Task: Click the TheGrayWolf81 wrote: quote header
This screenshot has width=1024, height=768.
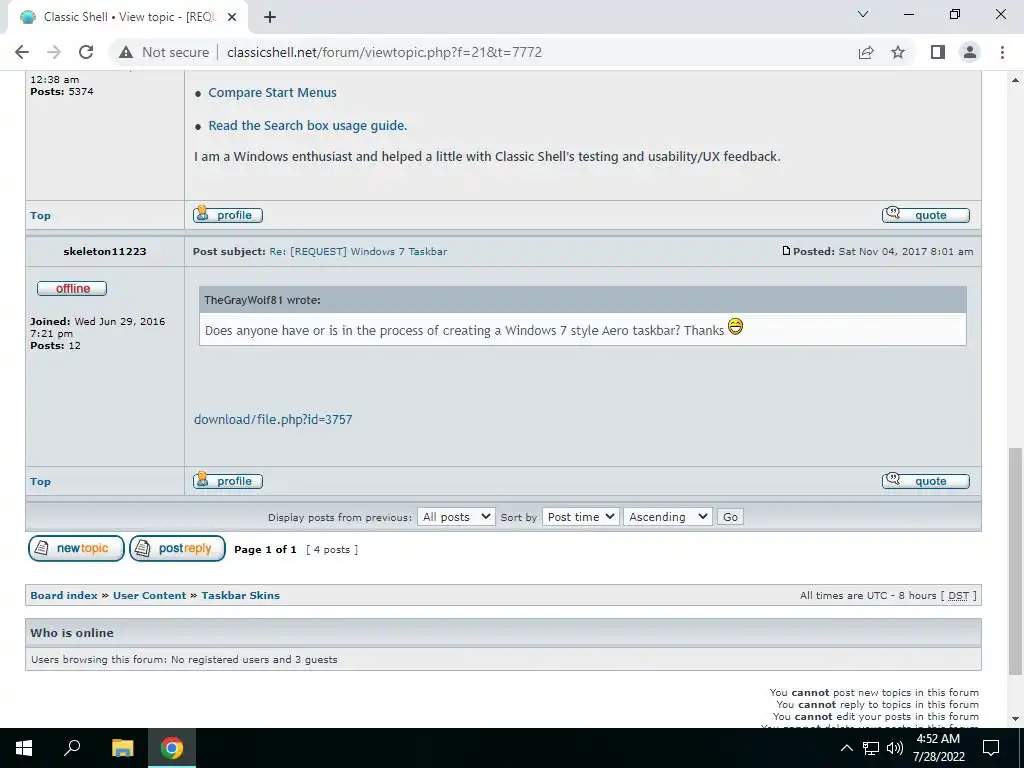Action: coord(263,300)
